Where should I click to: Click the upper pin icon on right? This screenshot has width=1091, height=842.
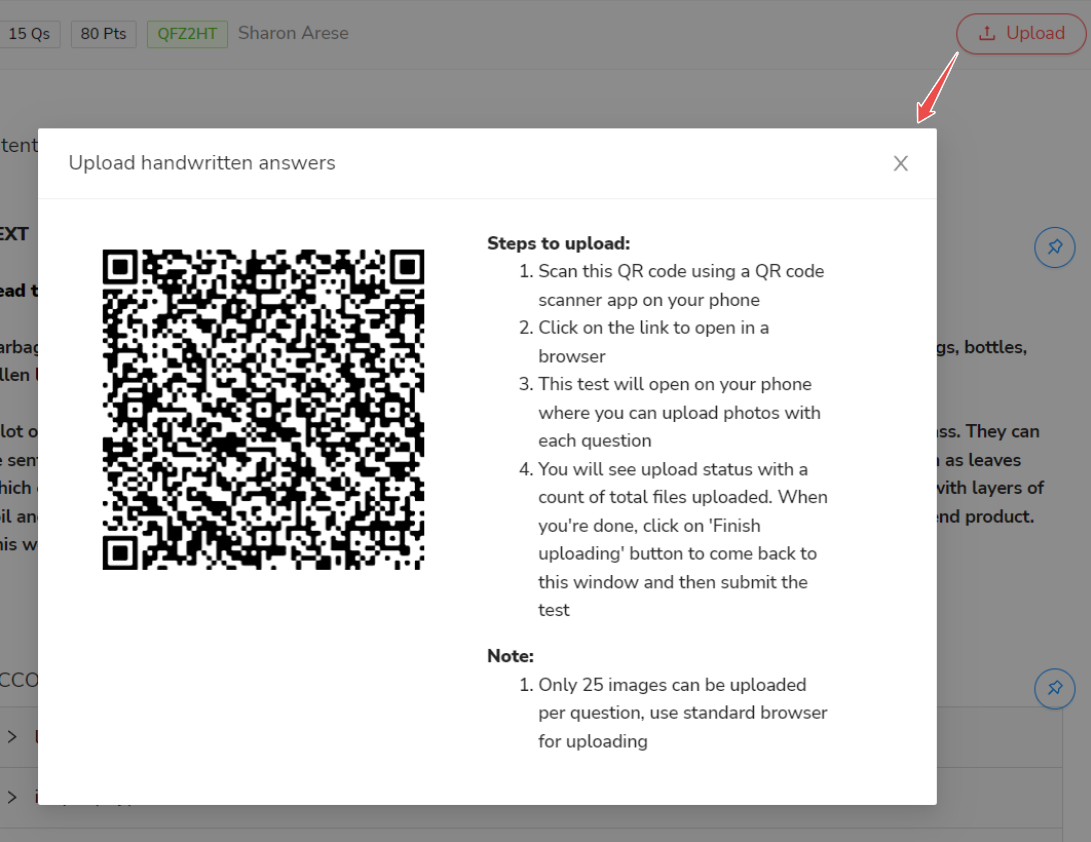coord(1054,247)
